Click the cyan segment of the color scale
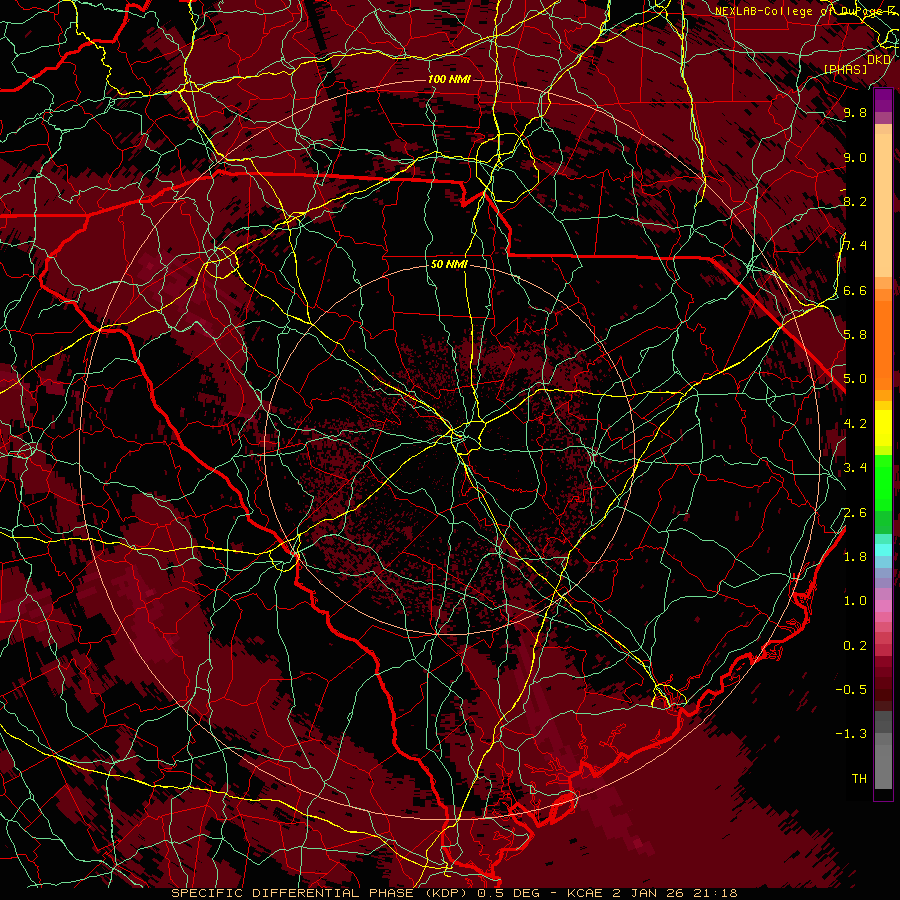This screenshot has height=900, width=900. [883, 549]
